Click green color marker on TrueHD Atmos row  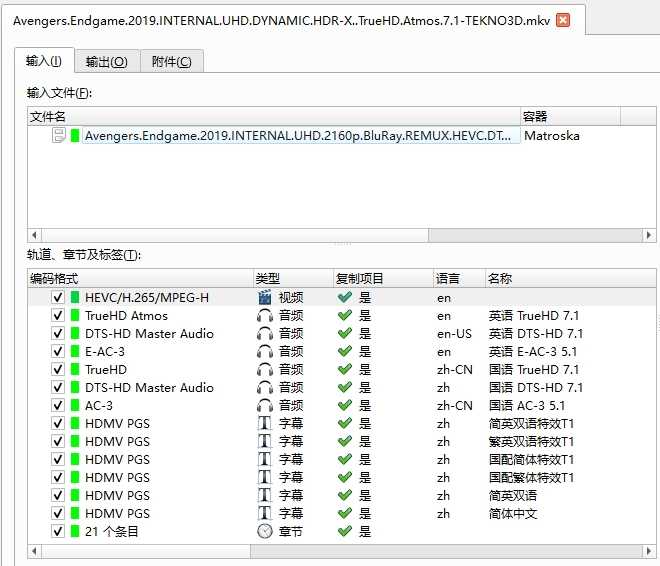pyautogui.click(x=75, y=315)
